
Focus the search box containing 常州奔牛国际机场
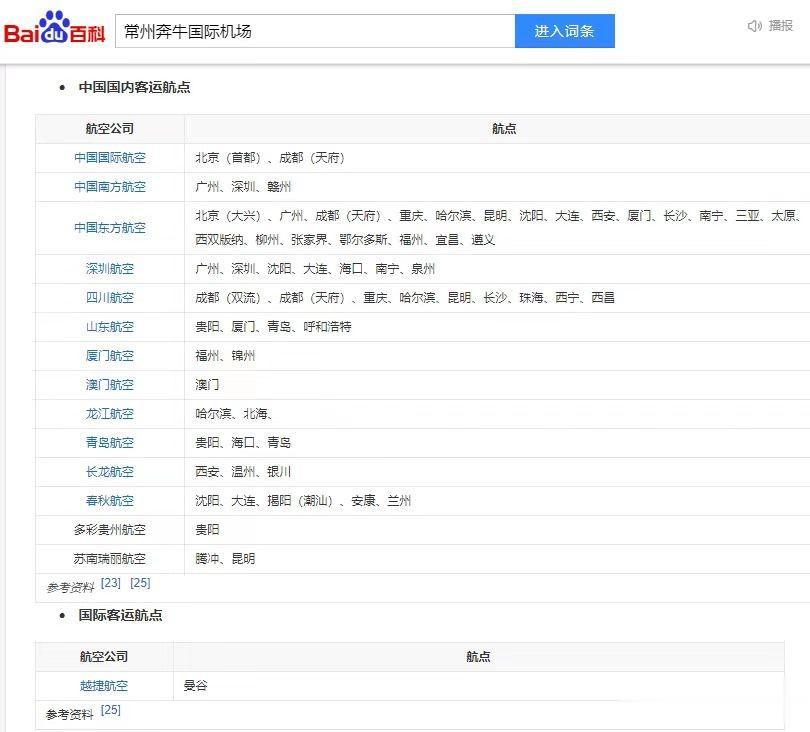315,32
